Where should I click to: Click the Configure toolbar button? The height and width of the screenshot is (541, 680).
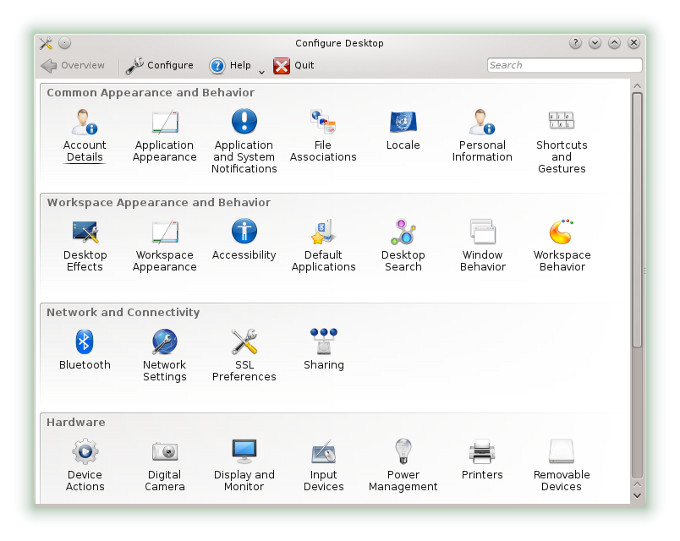click(159, 66)
